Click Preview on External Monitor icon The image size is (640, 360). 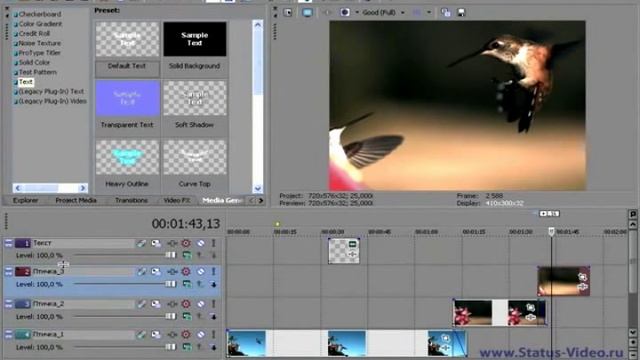click(307, 13)
